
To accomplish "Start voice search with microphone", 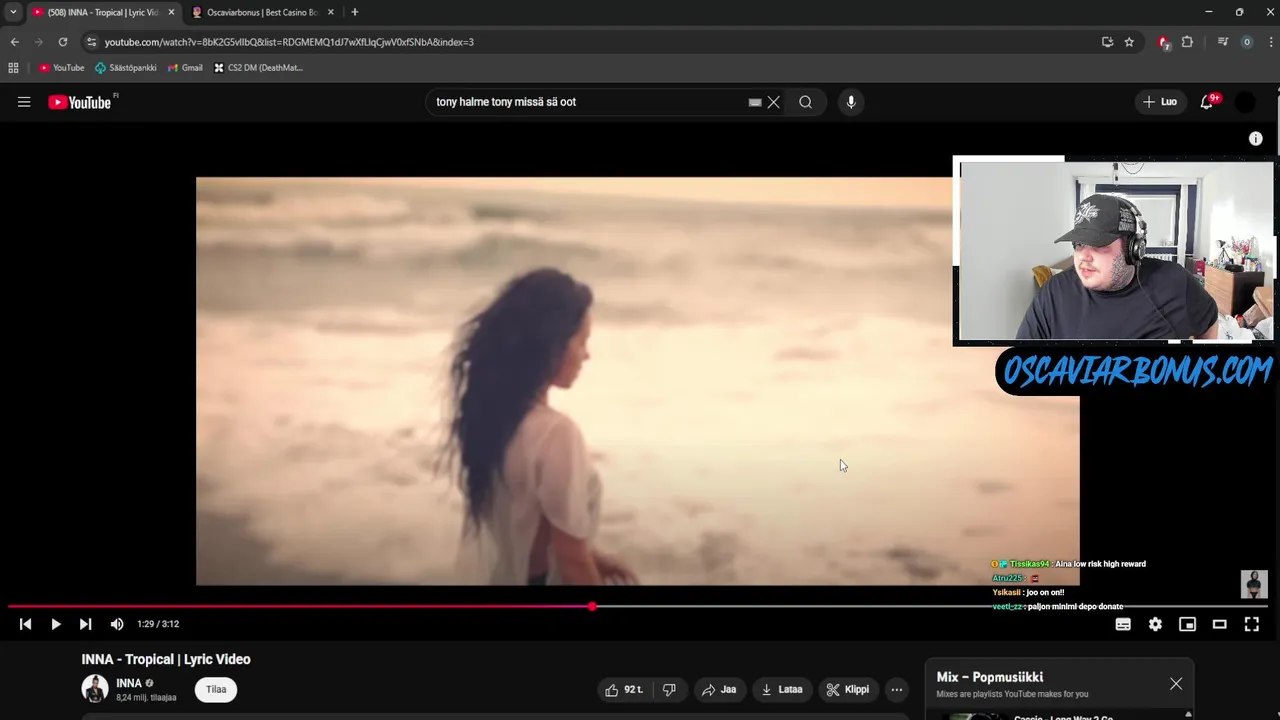I will [x=851, y=102].
